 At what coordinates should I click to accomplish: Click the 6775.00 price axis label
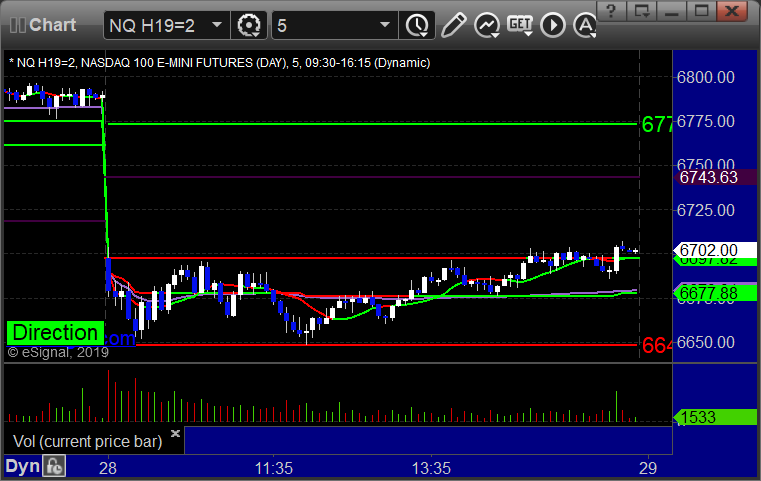(706, 121)
